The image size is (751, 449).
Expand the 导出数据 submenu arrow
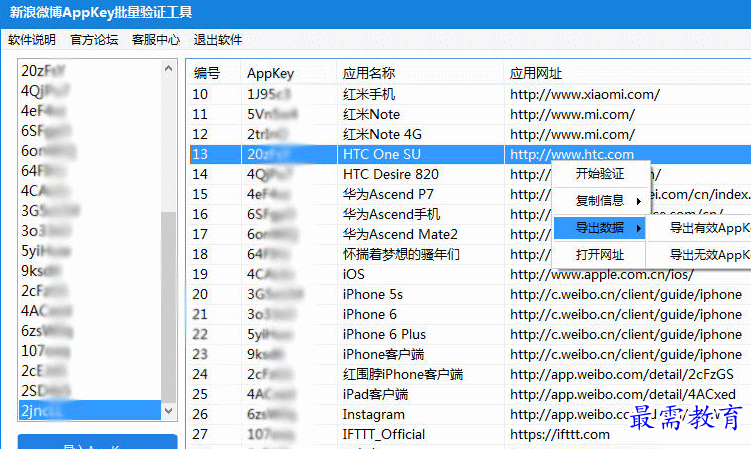pos(638,229)
